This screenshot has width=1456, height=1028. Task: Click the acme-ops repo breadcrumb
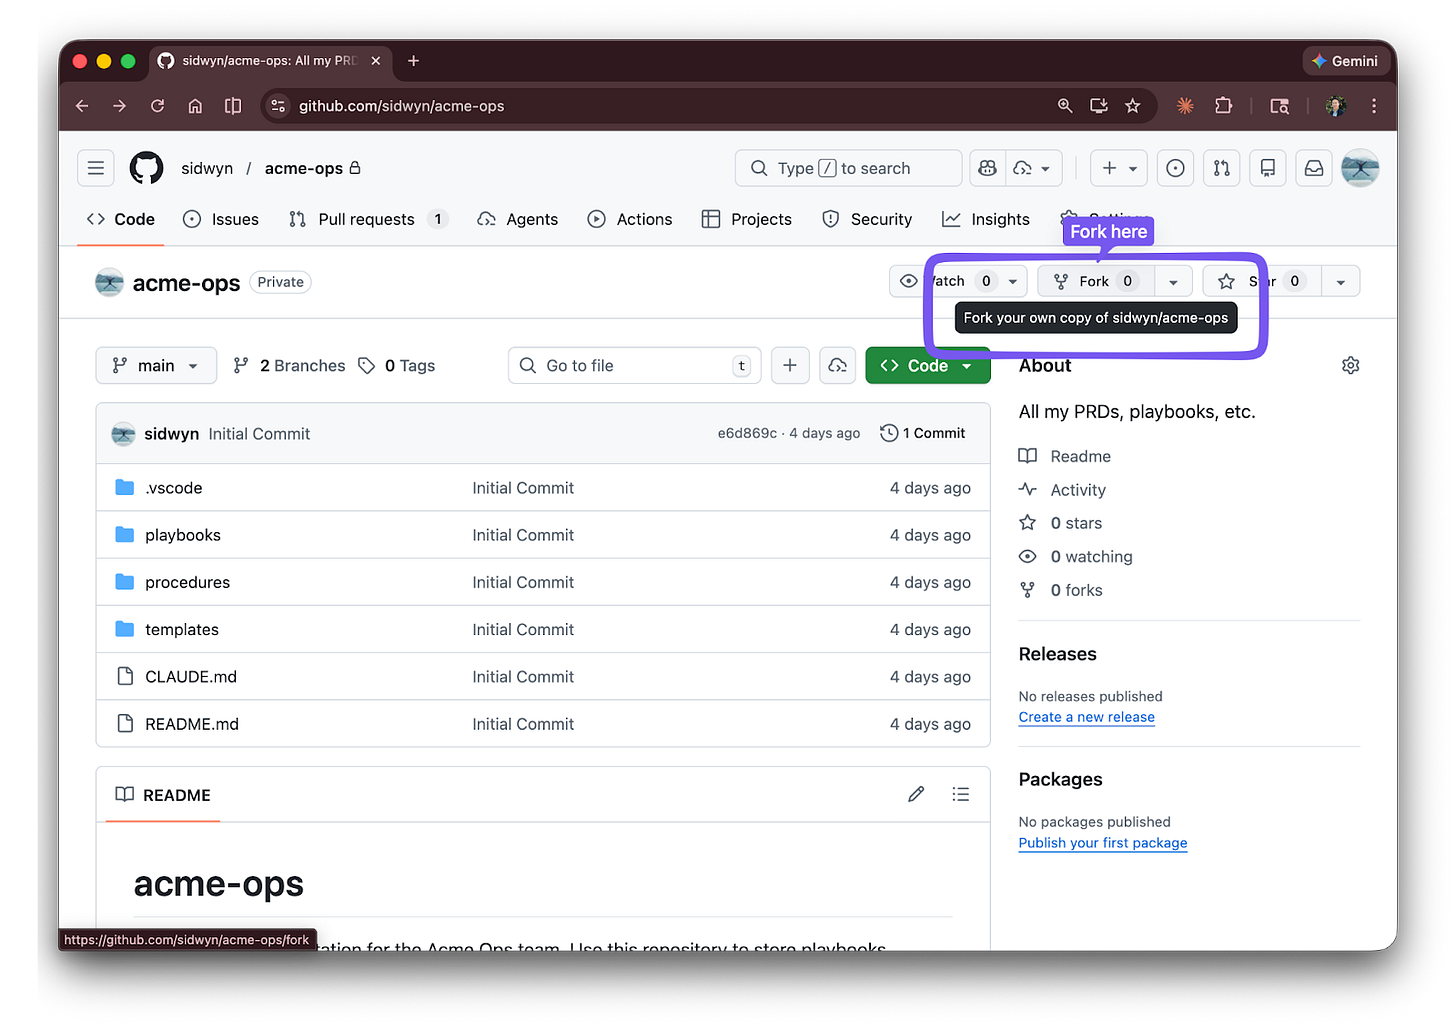tap(304, 168)
